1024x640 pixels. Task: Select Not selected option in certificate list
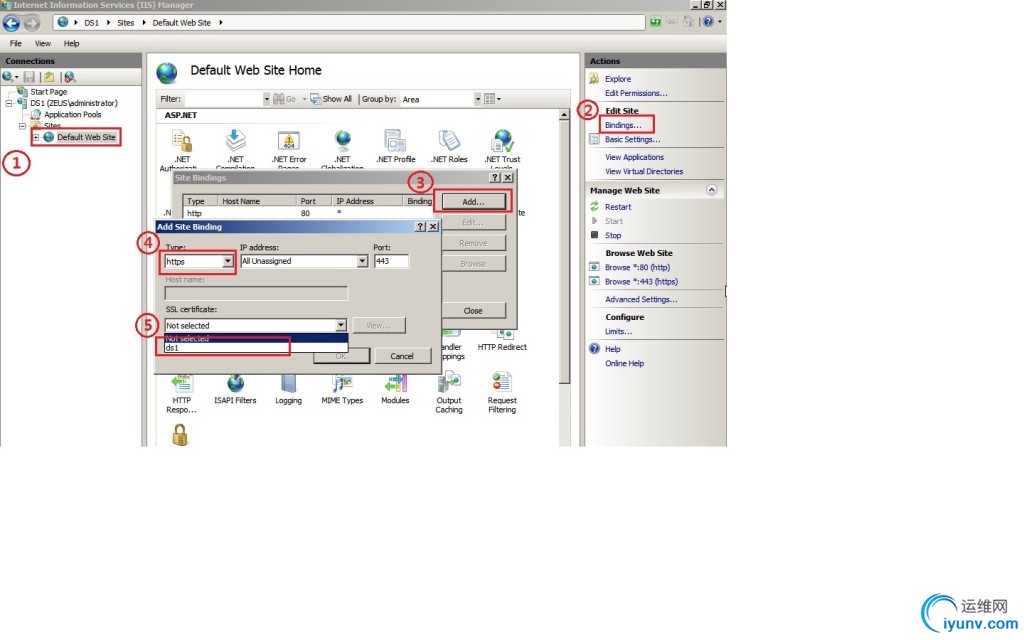tap(255, 338)
